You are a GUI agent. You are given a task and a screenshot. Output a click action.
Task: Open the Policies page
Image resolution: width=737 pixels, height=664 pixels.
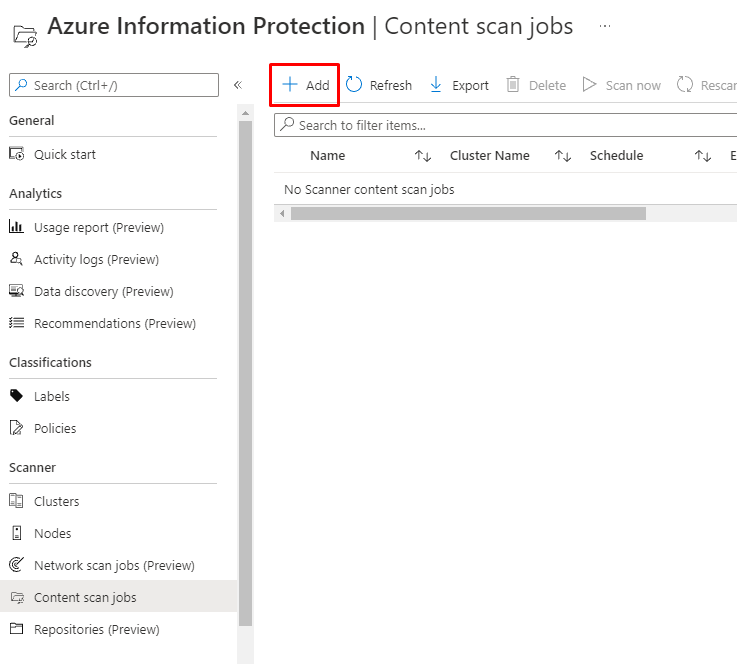click(x=55, y=428)
